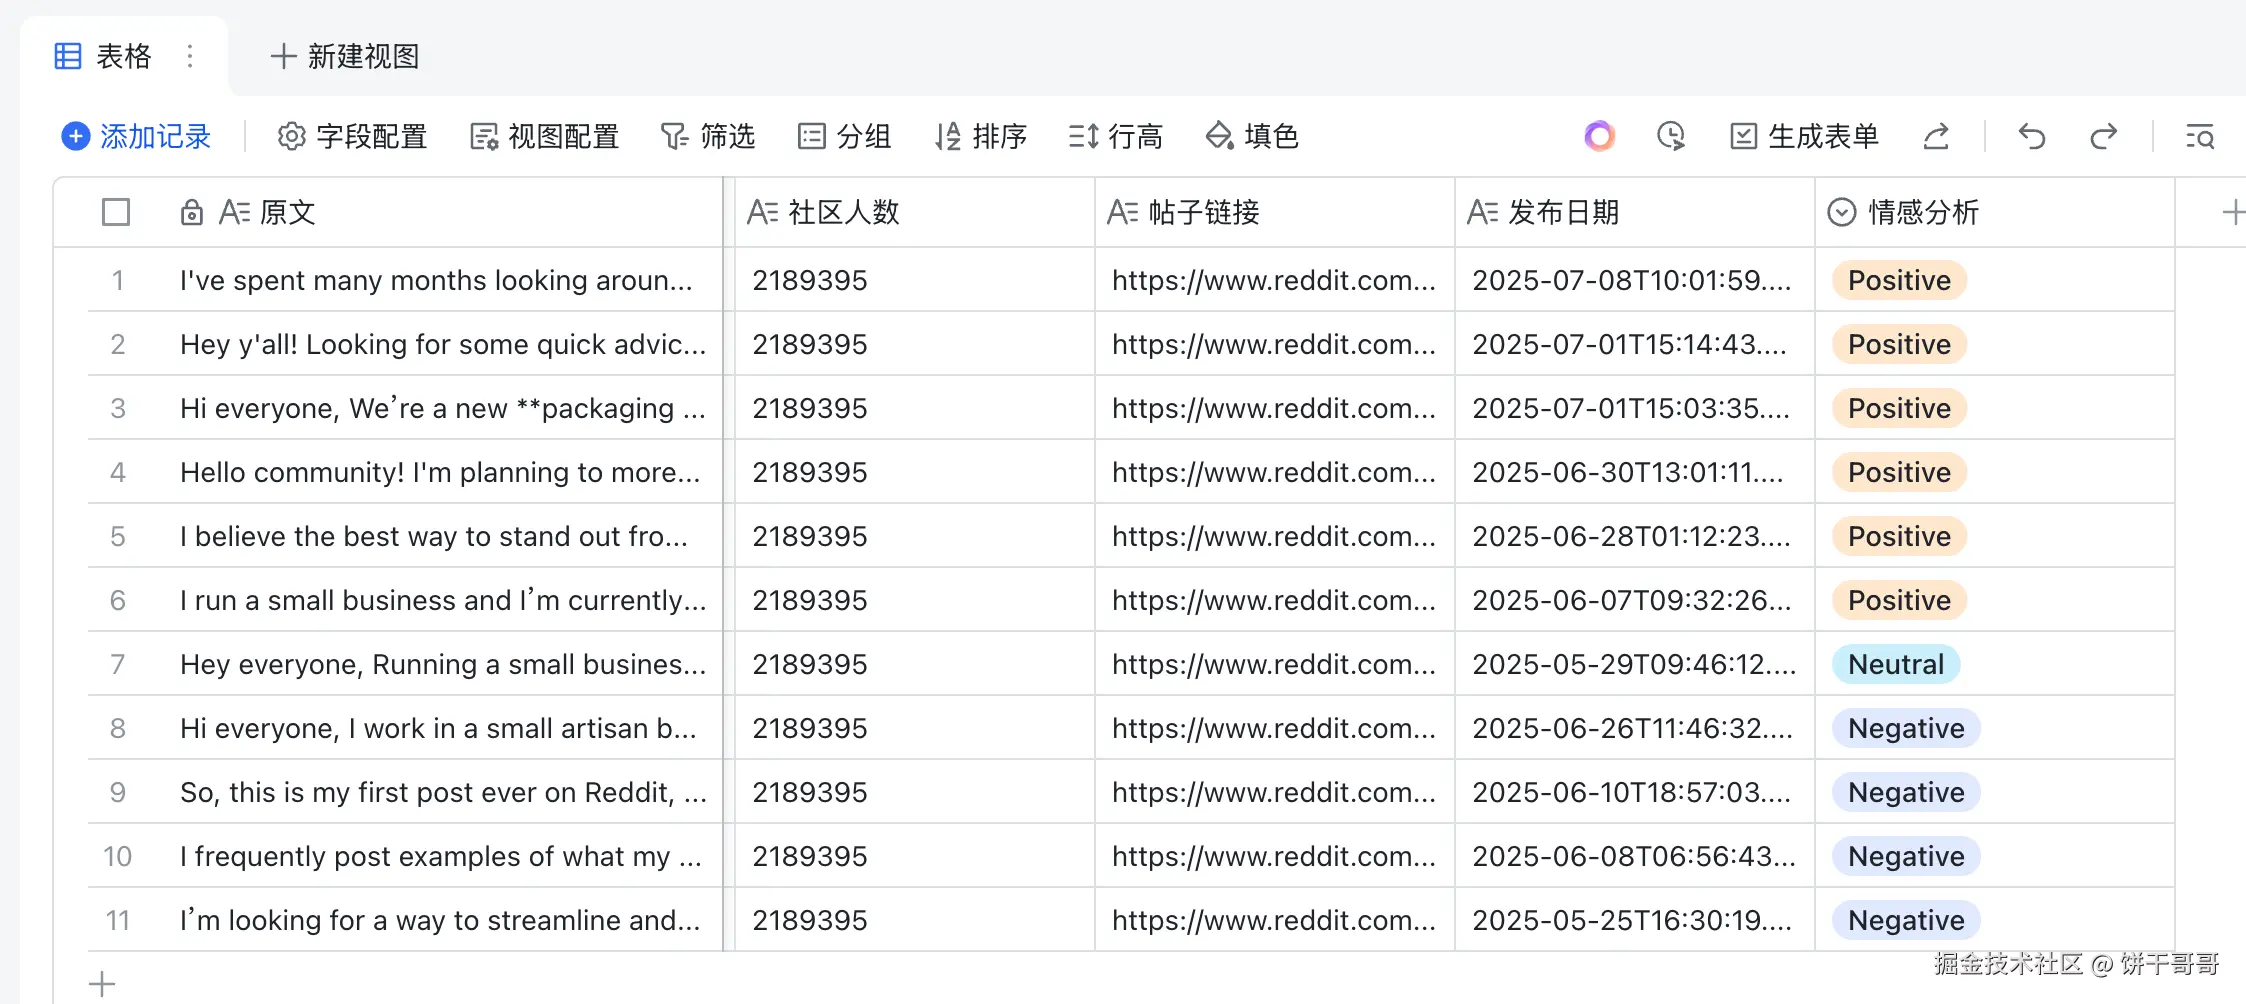This screenshot has width=2246, height=1004.
Task: Select the 帖子链接 column header
Action: pos(1275,212)
